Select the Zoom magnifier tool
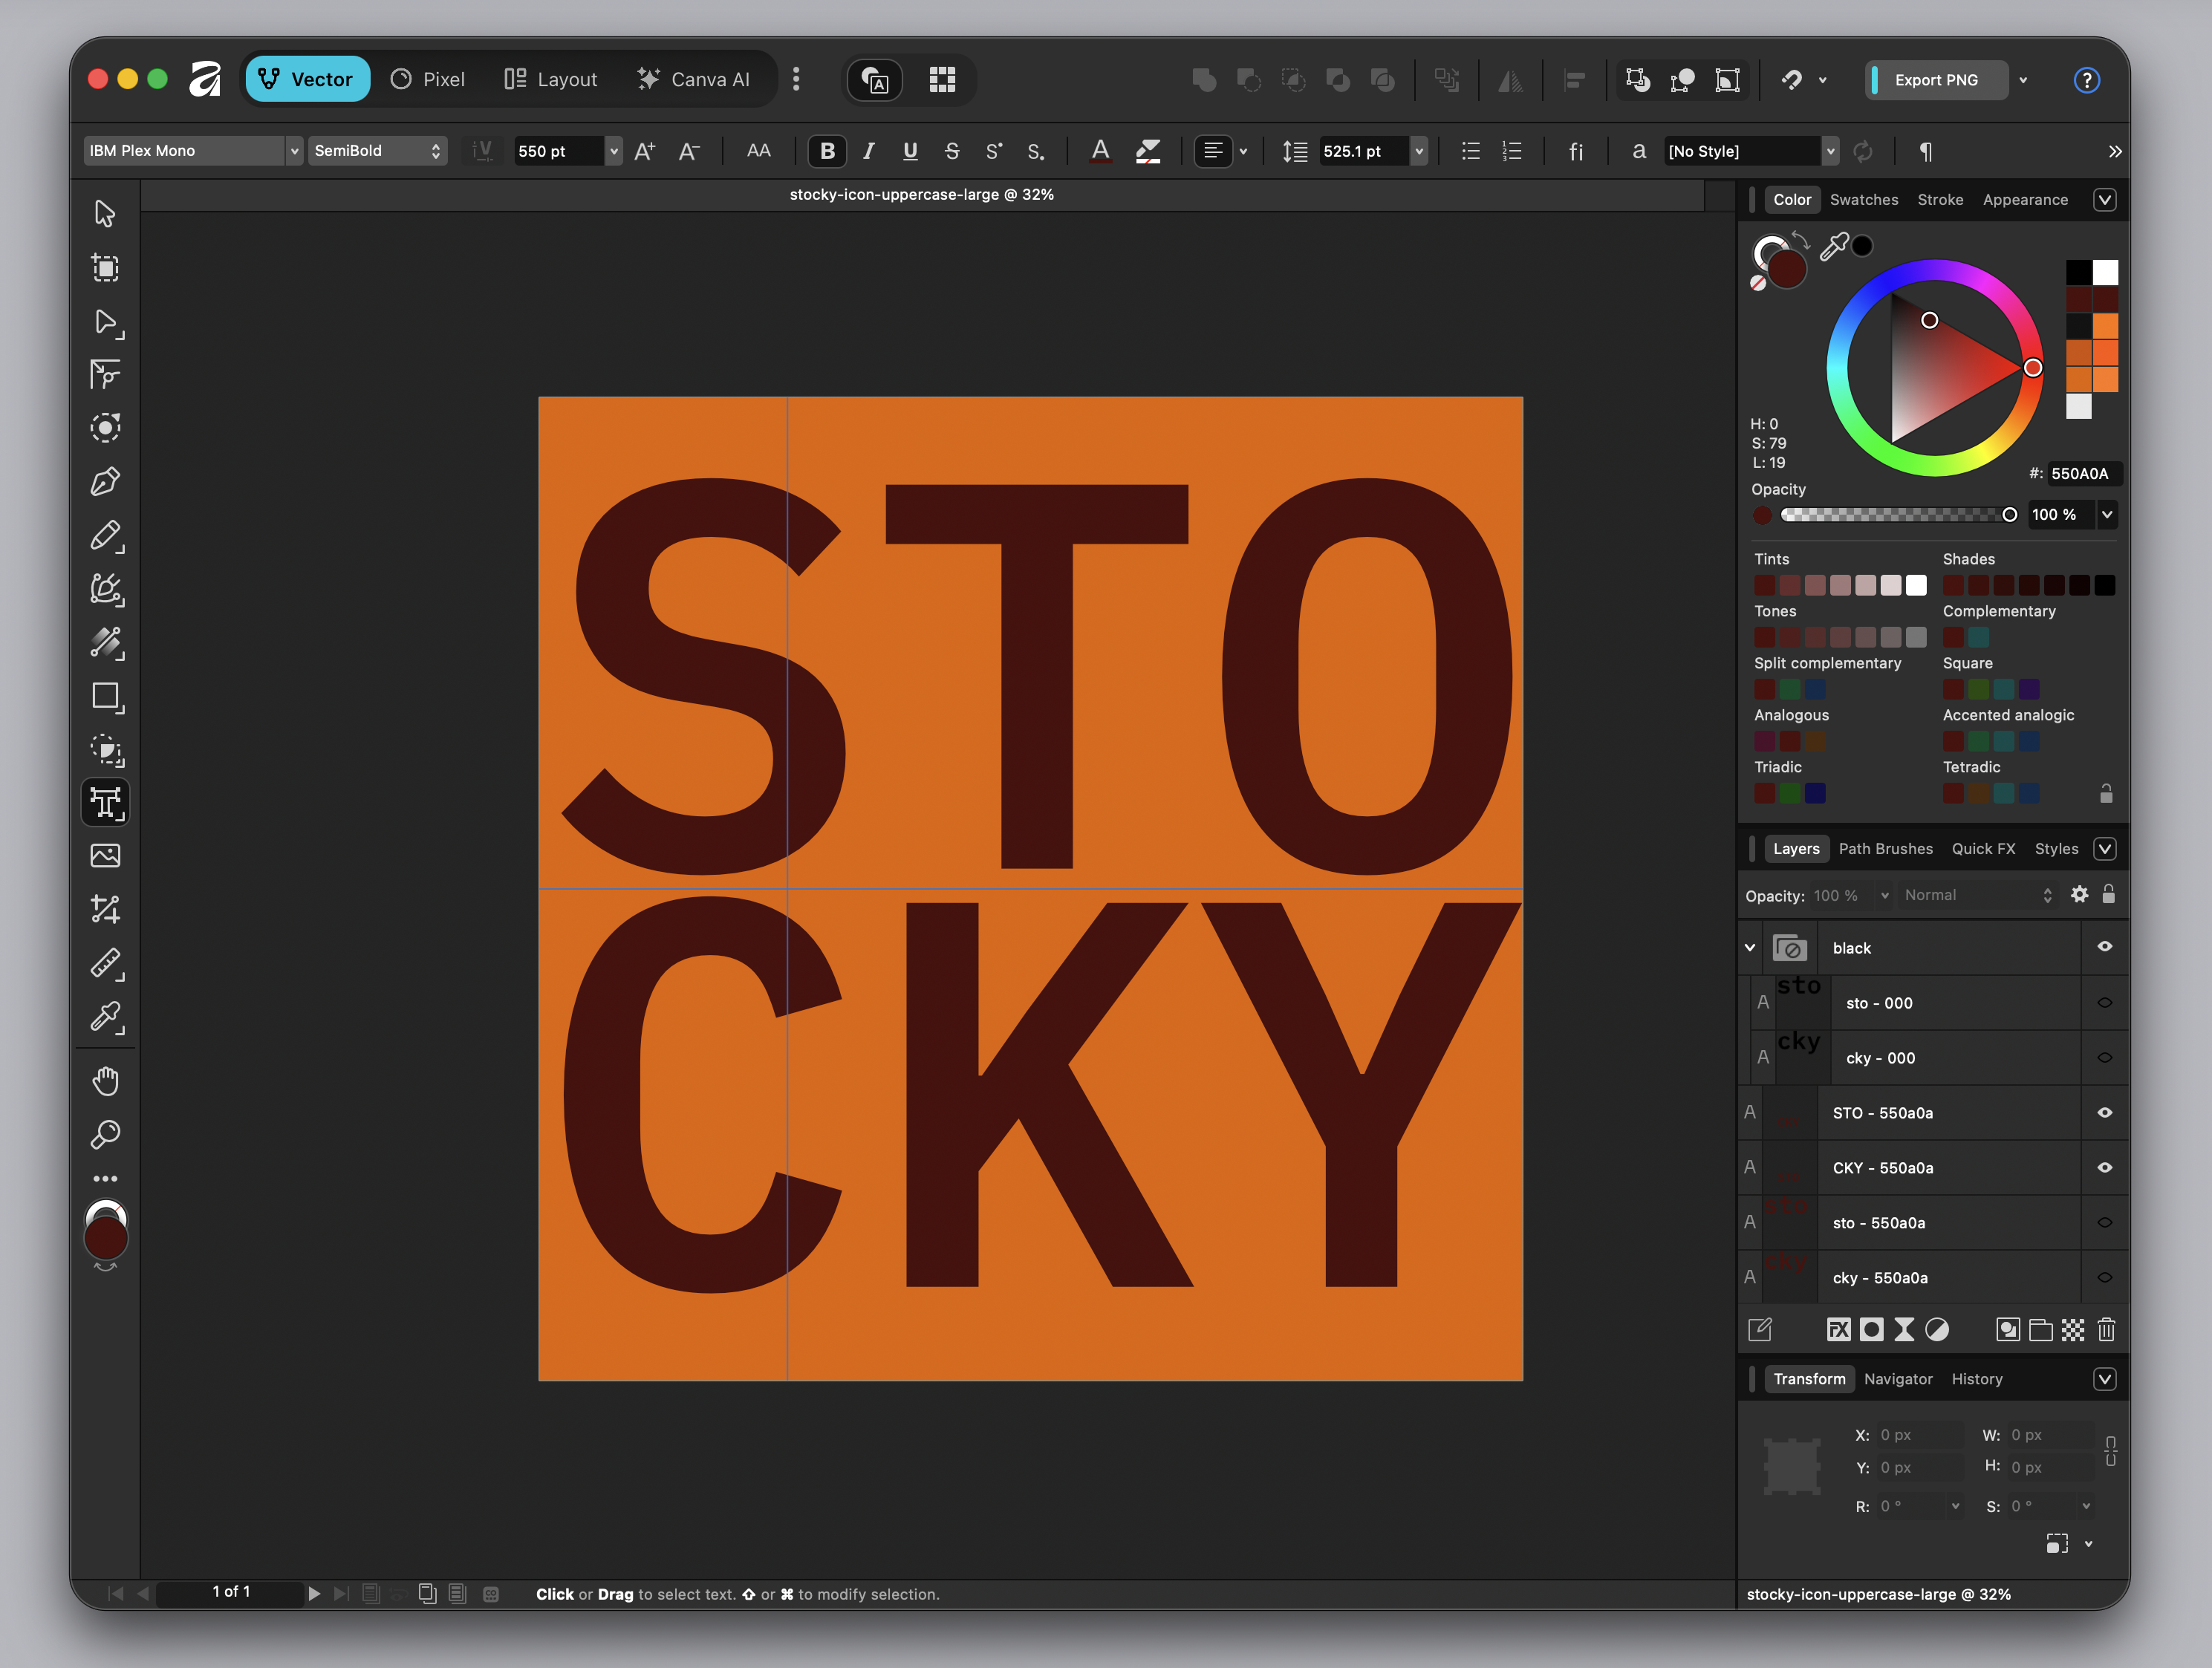Image resolution: width=2212 pixels, height=1668 pixels. pos(105,1134)
